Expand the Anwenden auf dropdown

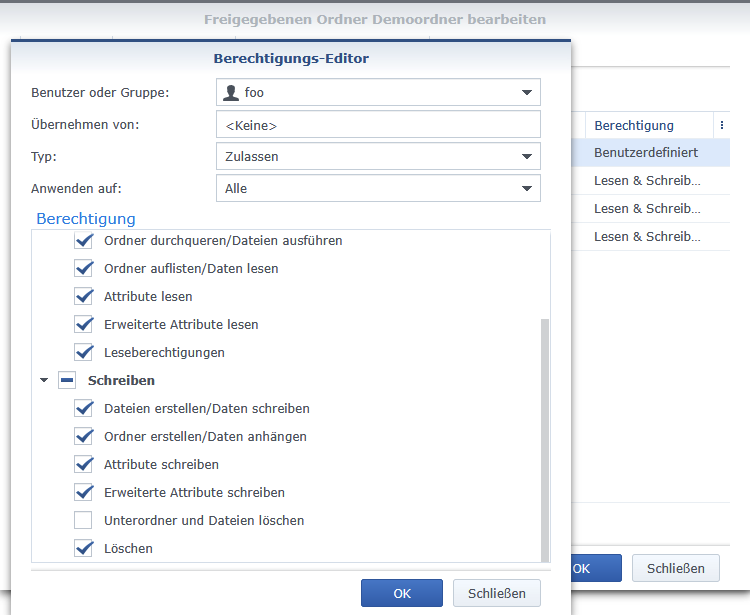526,189
